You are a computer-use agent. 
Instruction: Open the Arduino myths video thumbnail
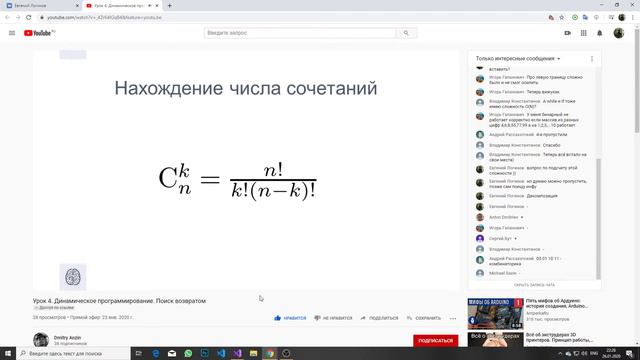(496, 313)
